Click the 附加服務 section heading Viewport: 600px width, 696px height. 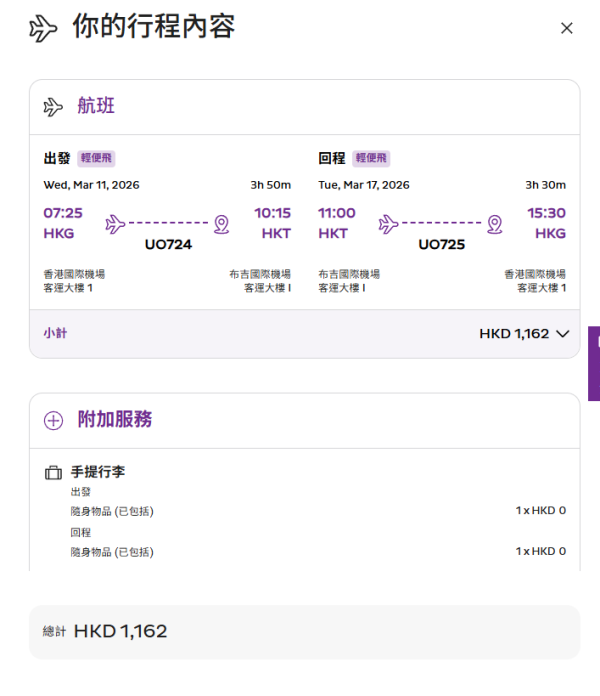115,419
